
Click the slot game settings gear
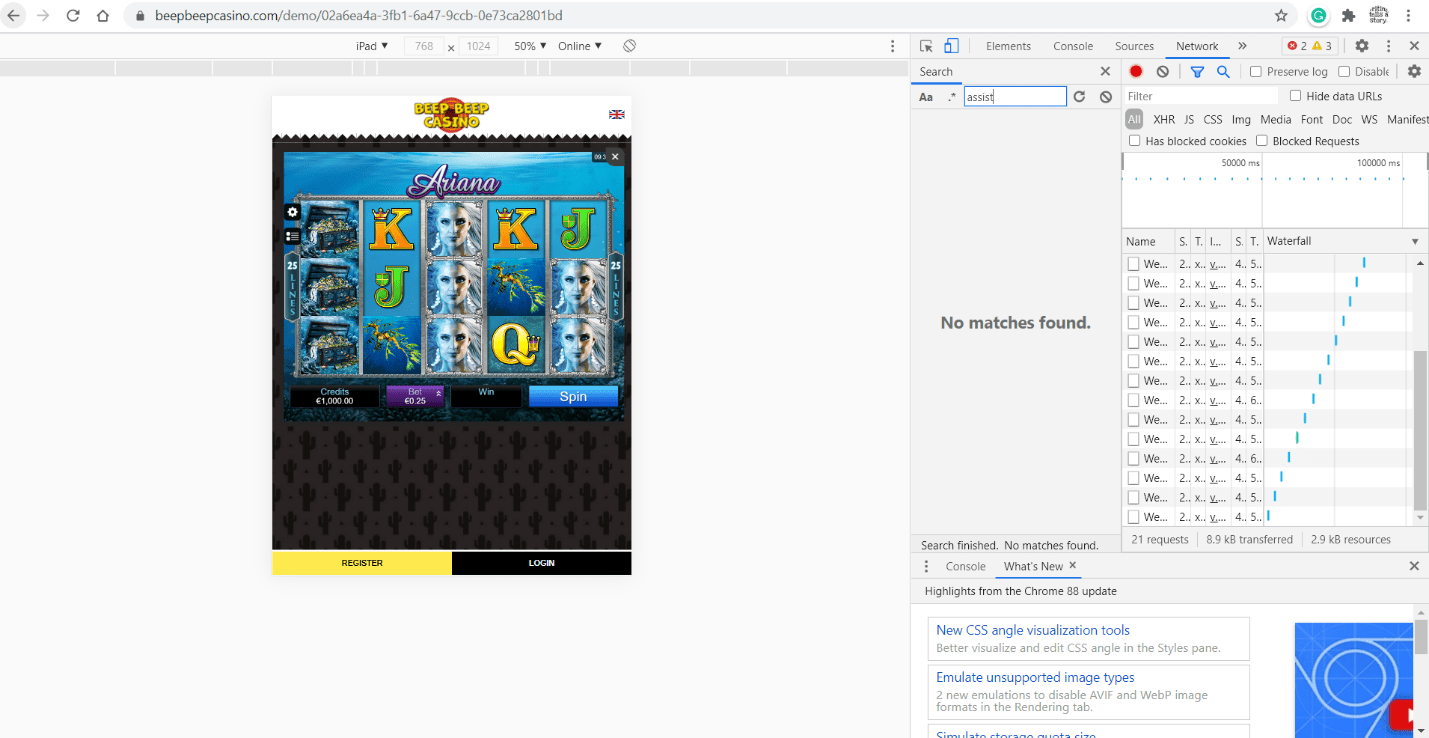292,212
